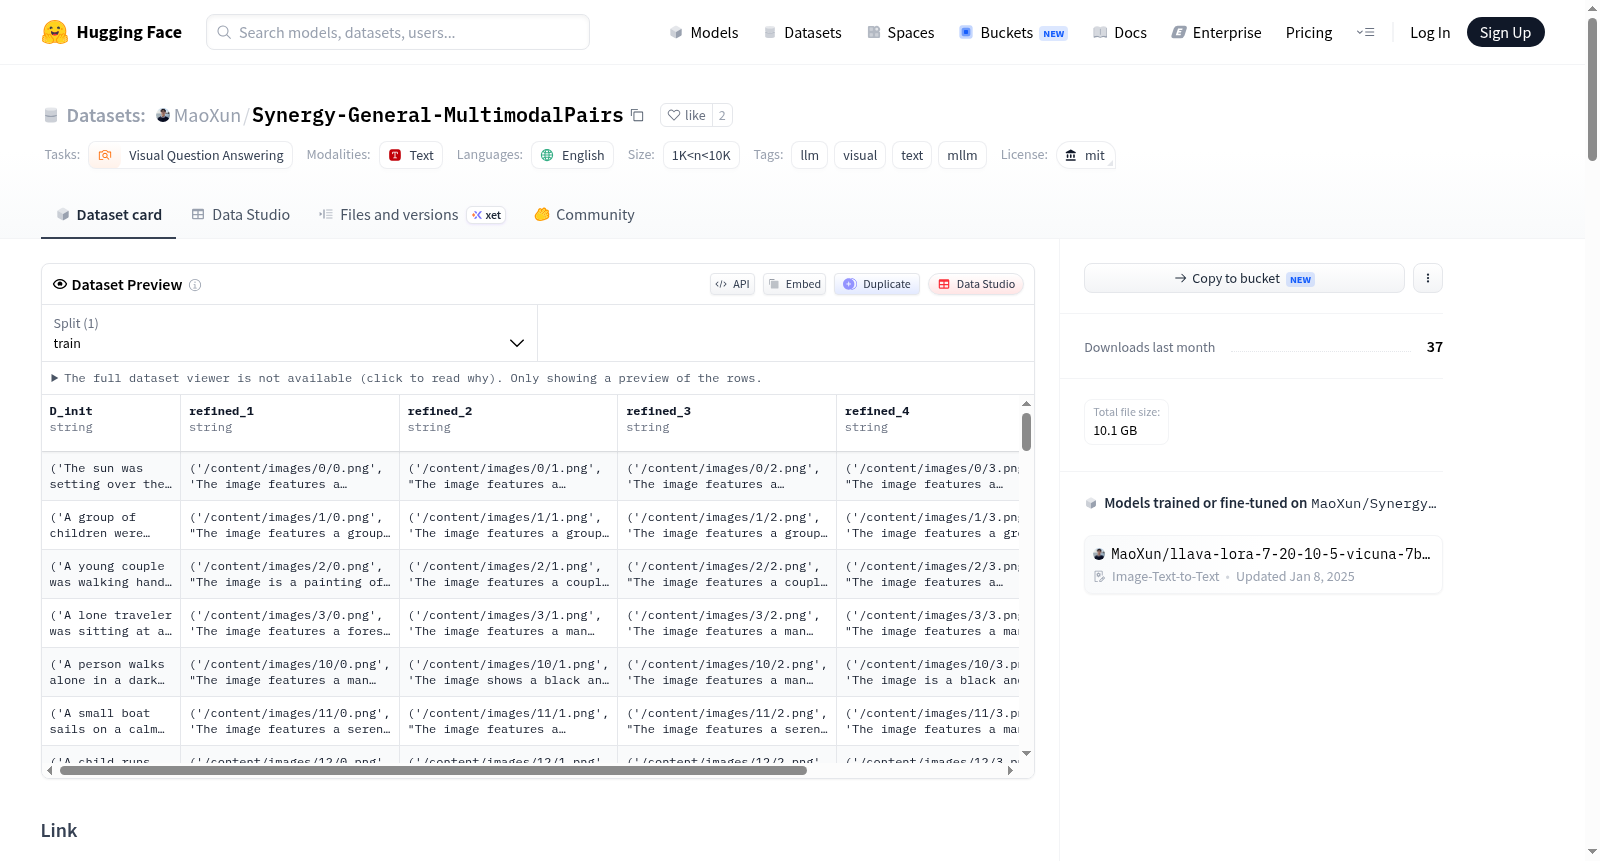Image resolution: width=1600 pixels, height=861 pixels.
Task: Click the Duplicate button
Action: pyautogui.click(x=877, y=284)
